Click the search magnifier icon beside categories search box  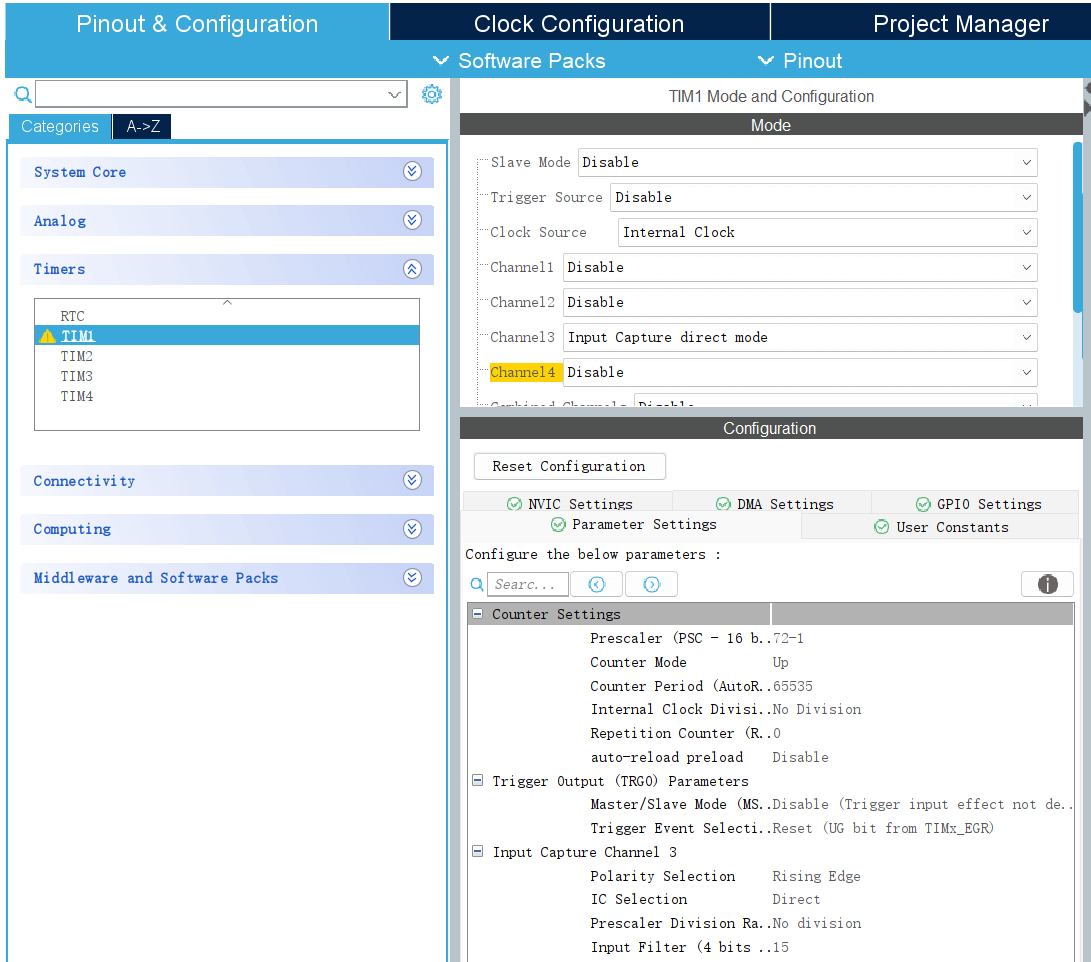click(23, 95)
